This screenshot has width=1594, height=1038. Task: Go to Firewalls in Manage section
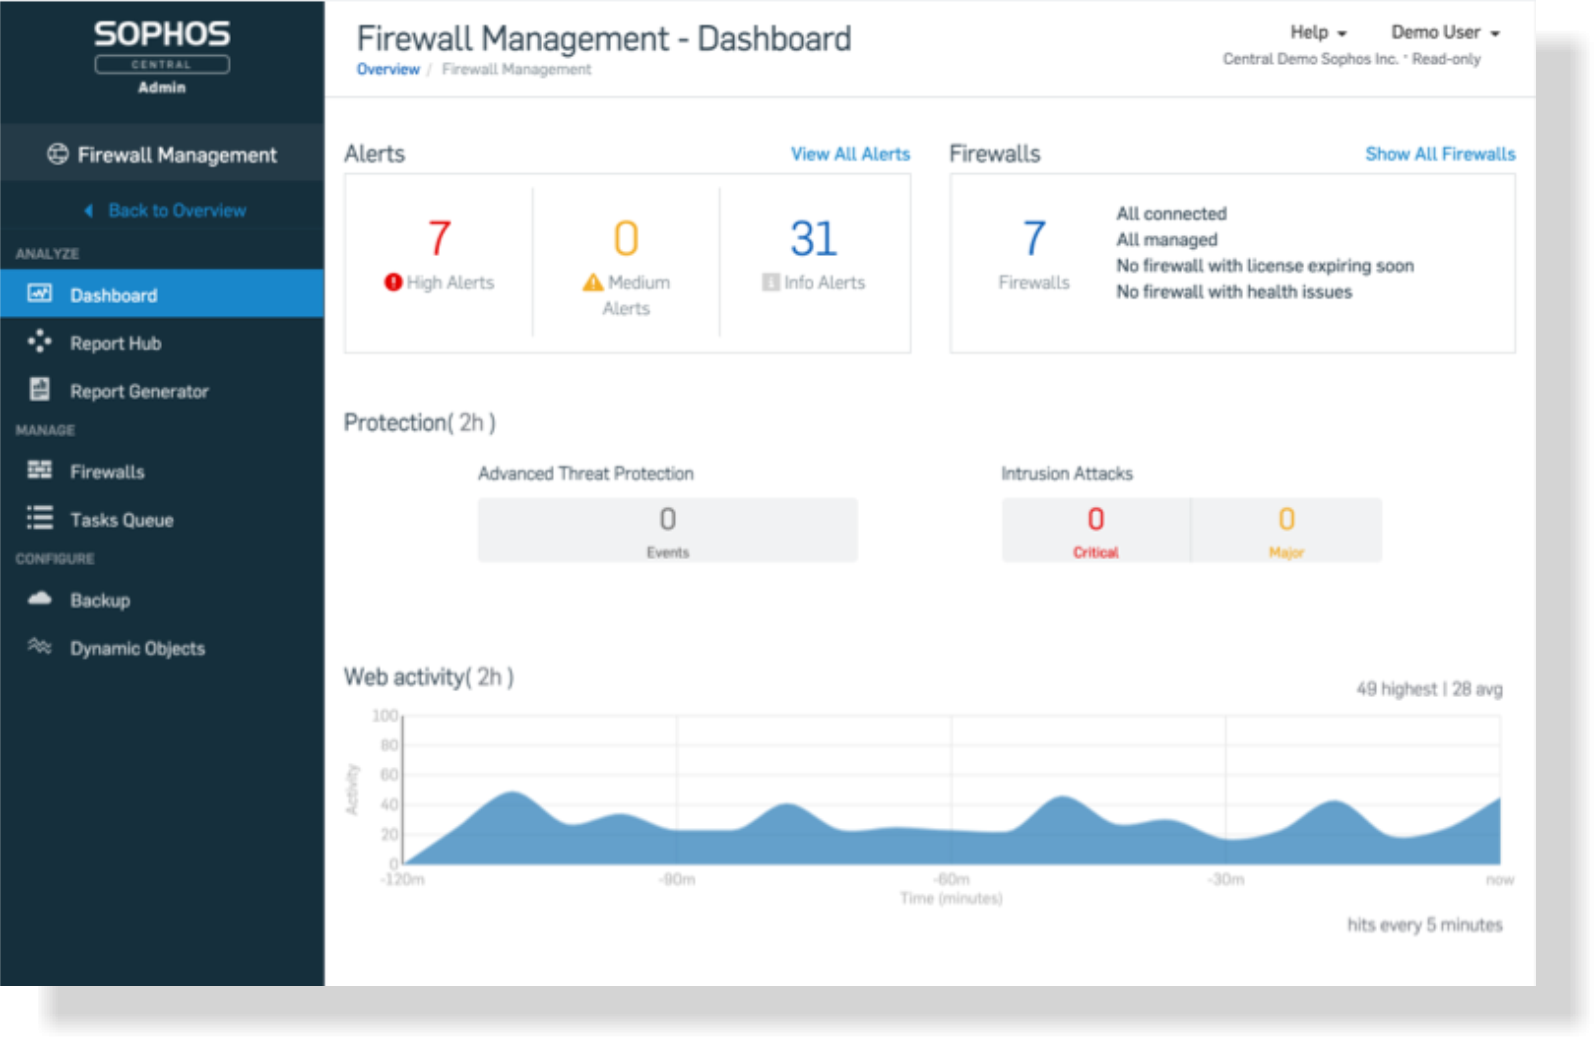pos(162,471)
